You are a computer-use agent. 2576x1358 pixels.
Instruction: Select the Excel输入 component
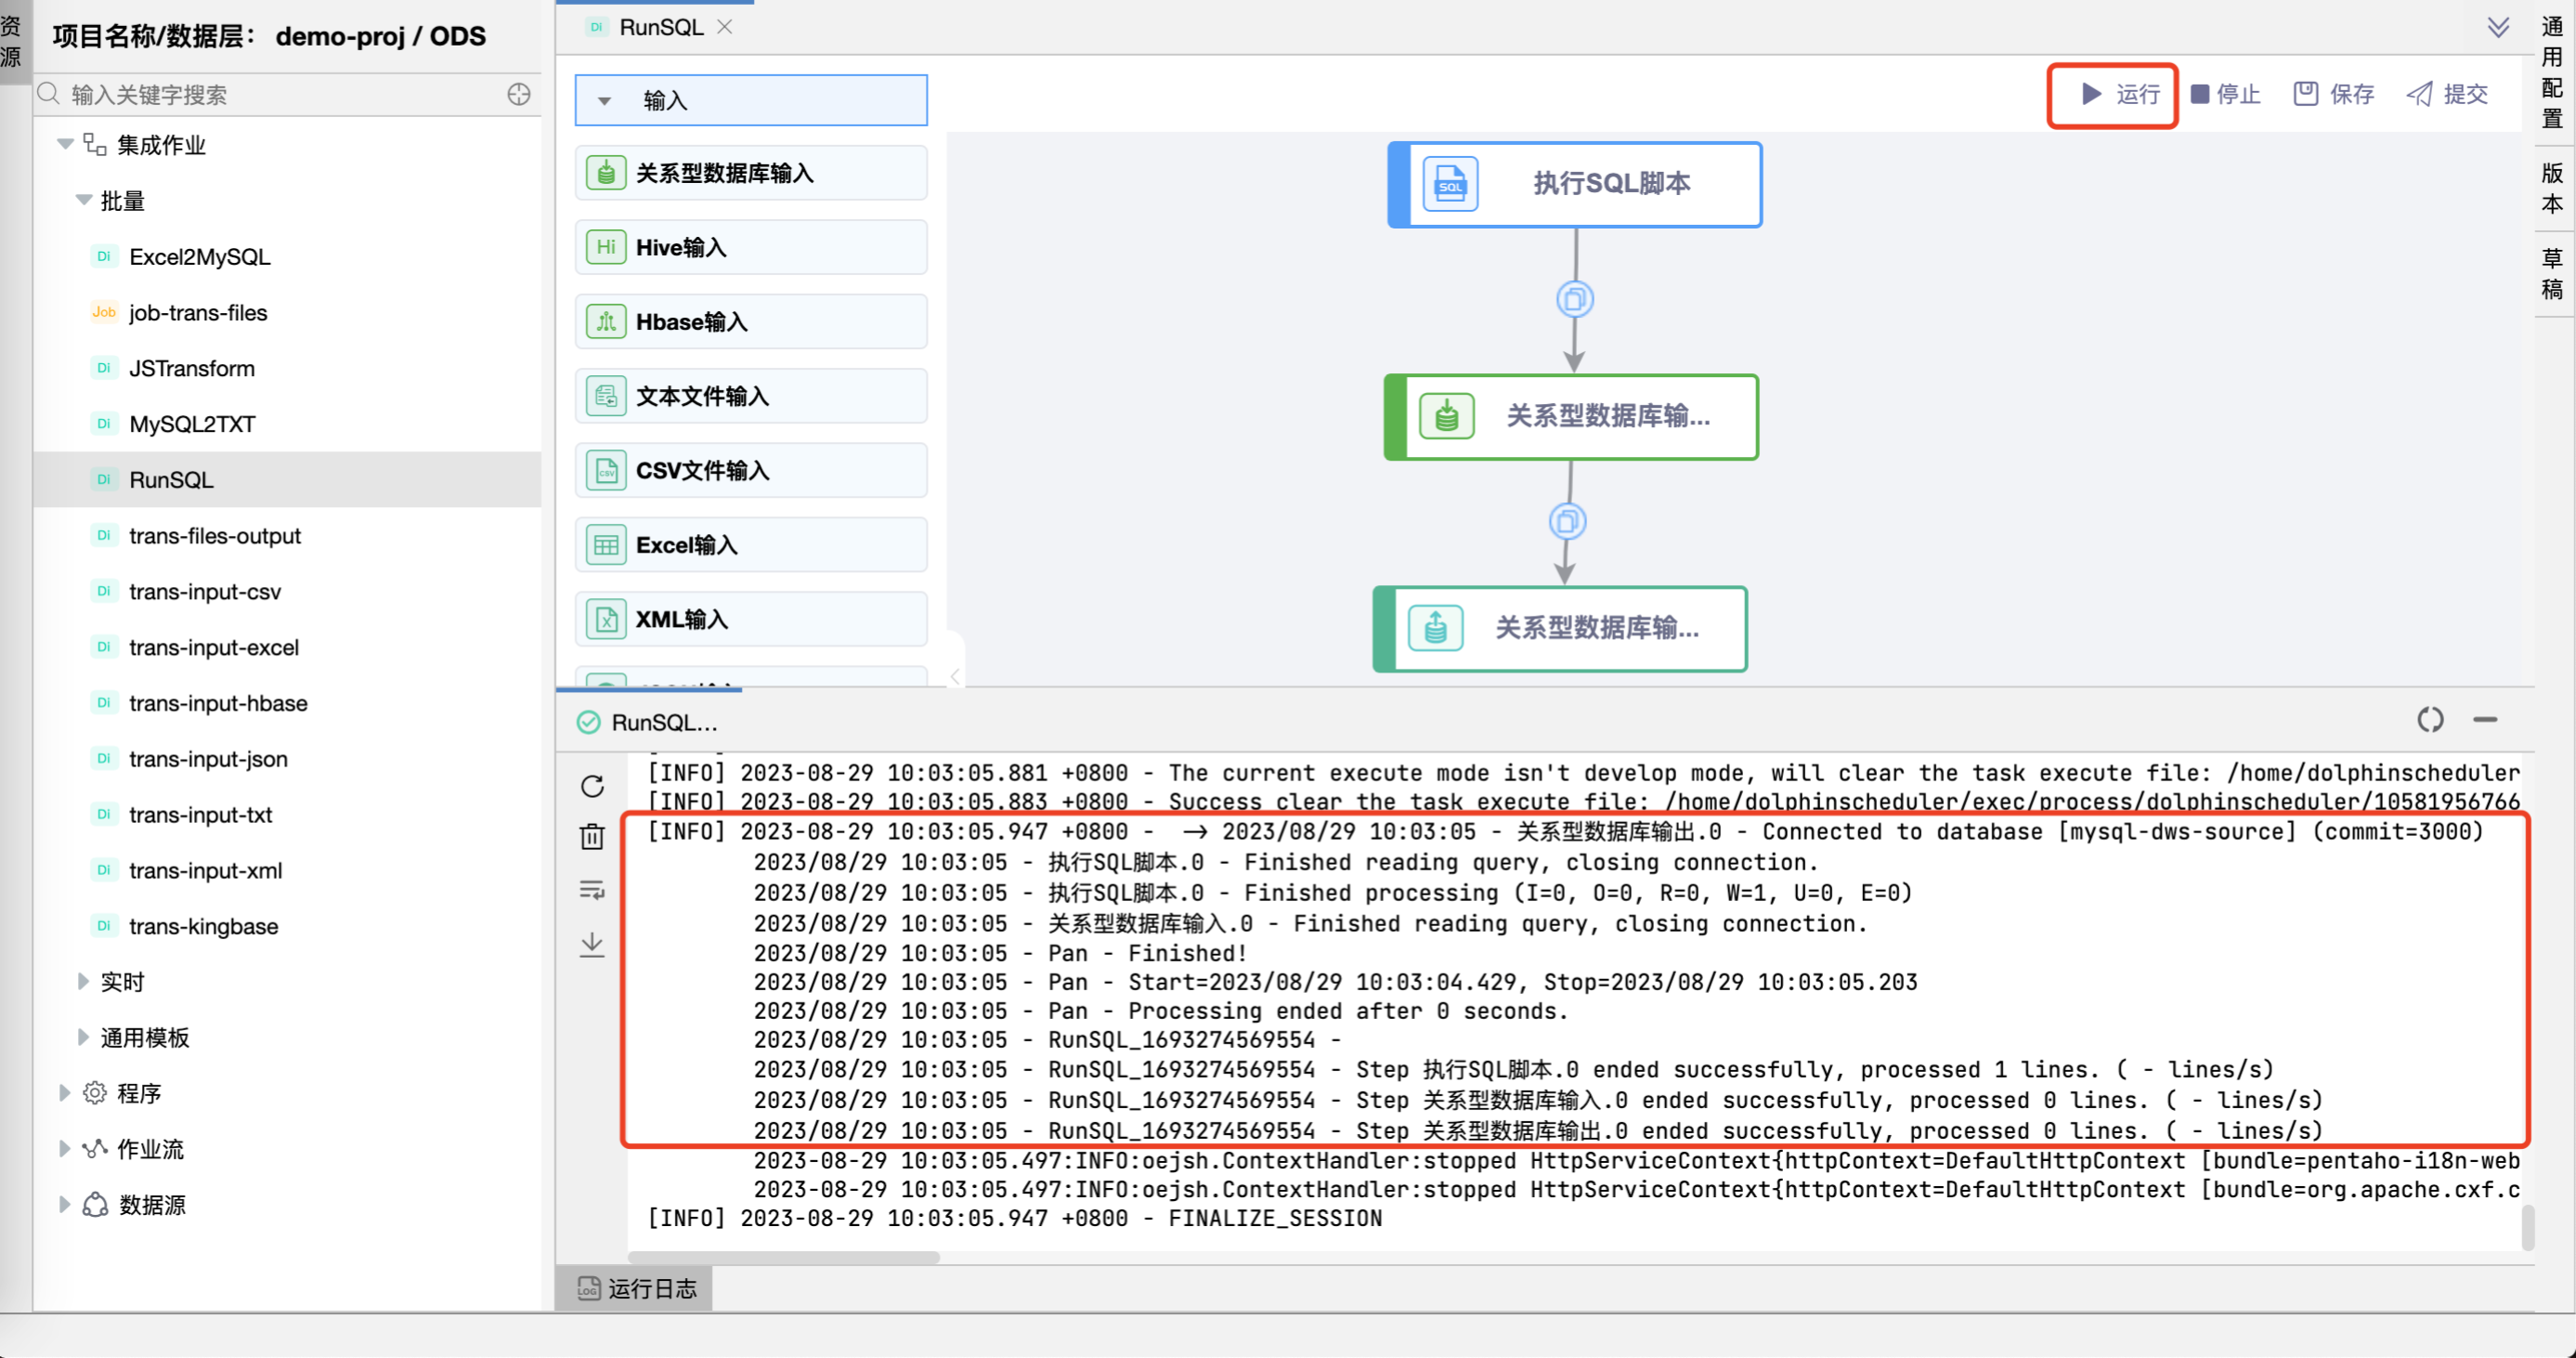coord(751,544)
